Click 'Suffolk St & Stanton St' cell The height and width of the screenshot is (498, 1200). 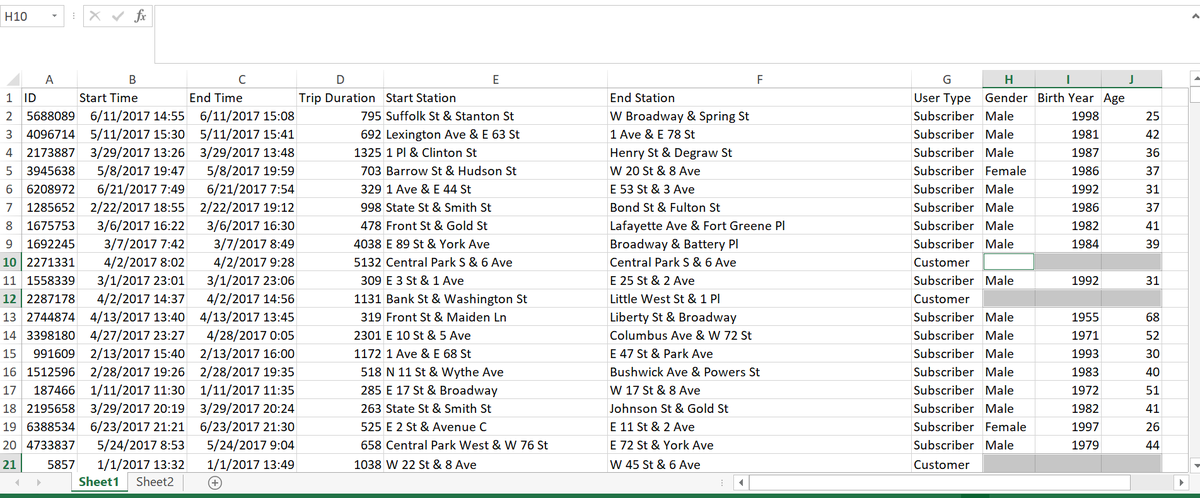click(x=496, y=116)
